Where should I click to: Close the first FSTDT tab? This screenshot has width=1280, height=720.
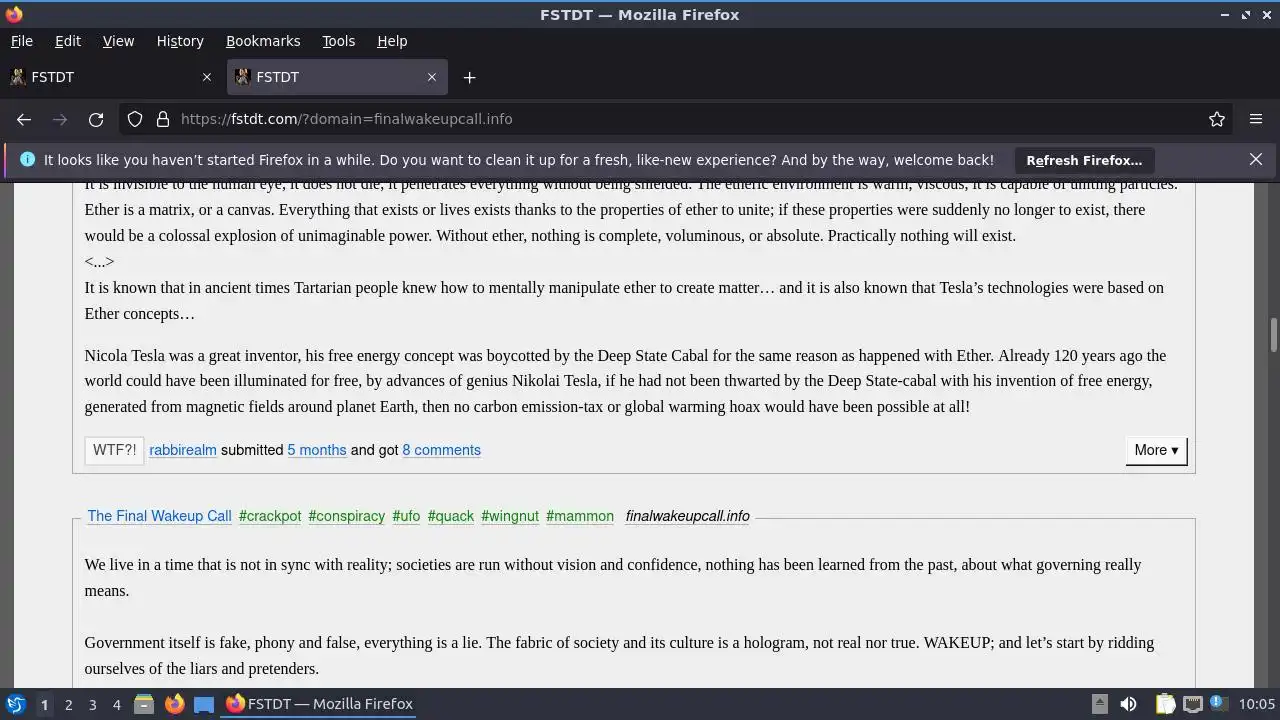(x=207, y=77)
